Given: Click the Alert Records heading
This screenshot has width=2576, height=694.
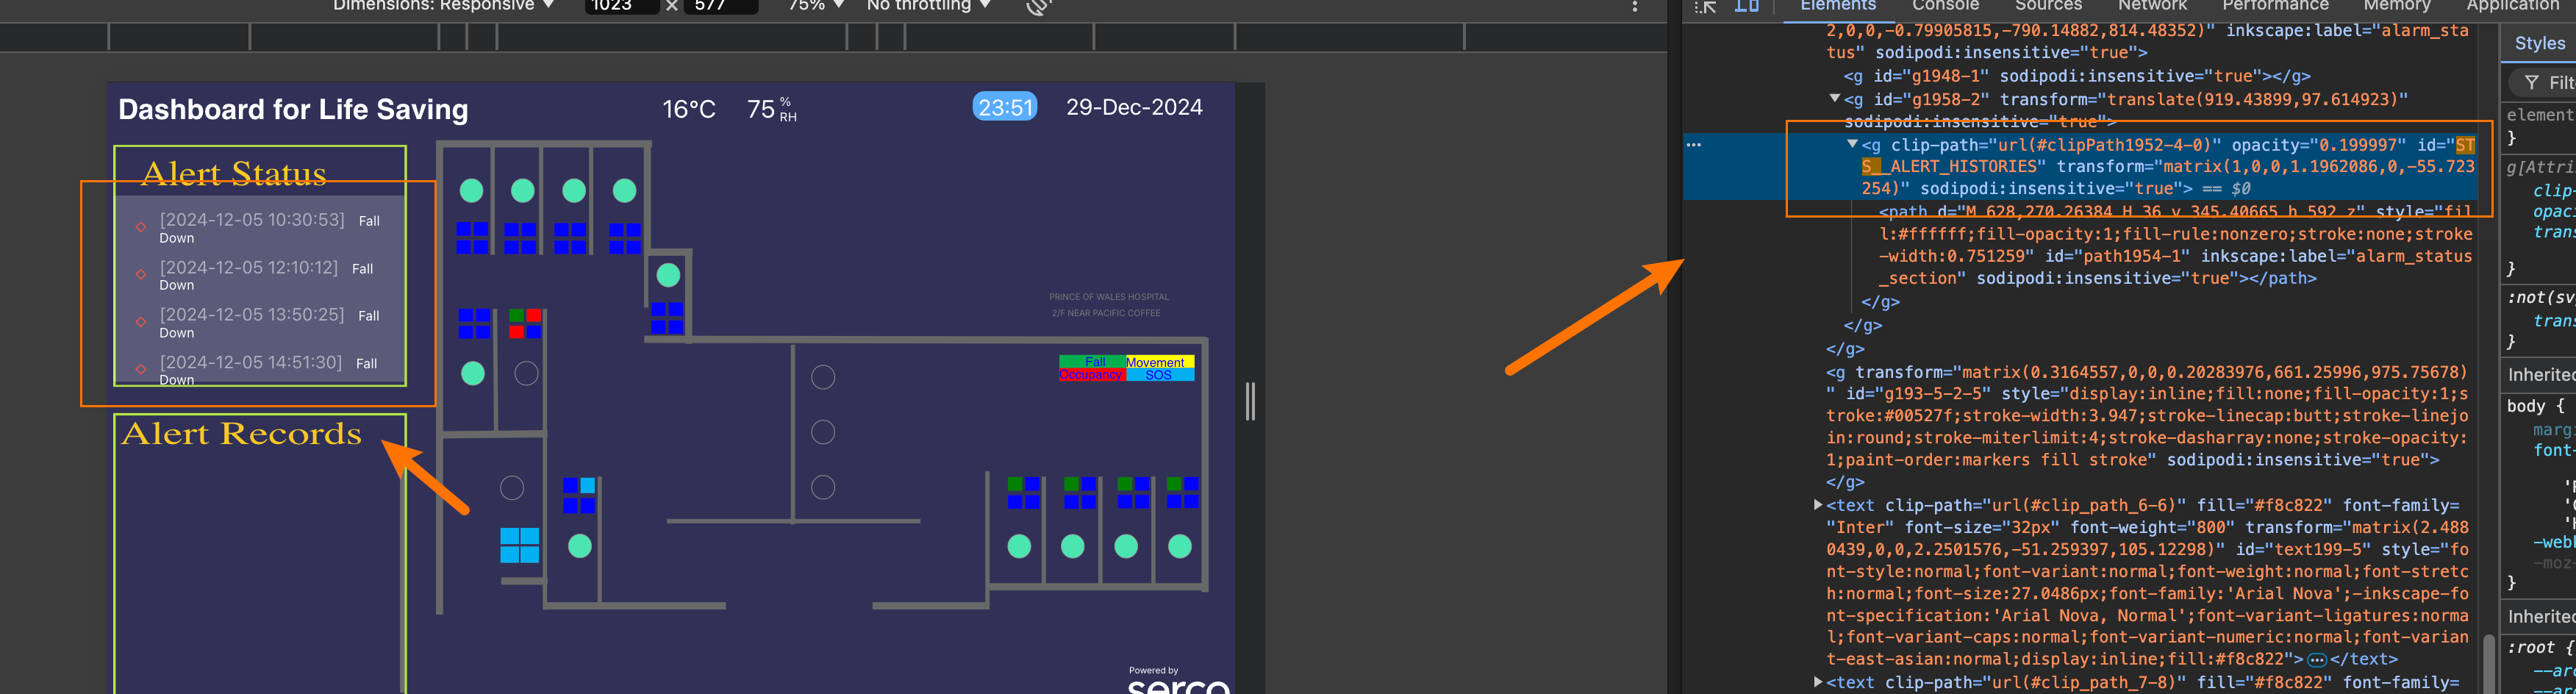Looking at the screenshot, I should [241, 433].
